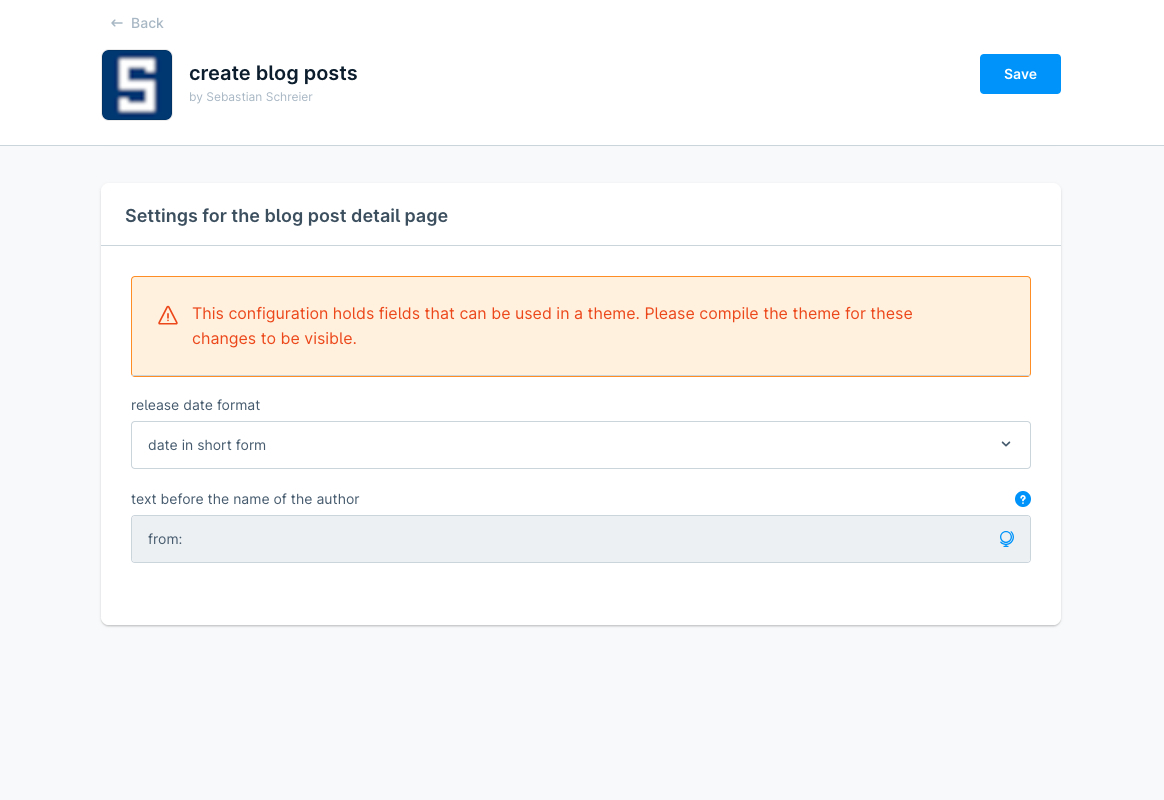Image resolution: width=1164 pixels, height=800 pixels.
Task: Focus the 'from:' text input field
Action: coord(560,539)
